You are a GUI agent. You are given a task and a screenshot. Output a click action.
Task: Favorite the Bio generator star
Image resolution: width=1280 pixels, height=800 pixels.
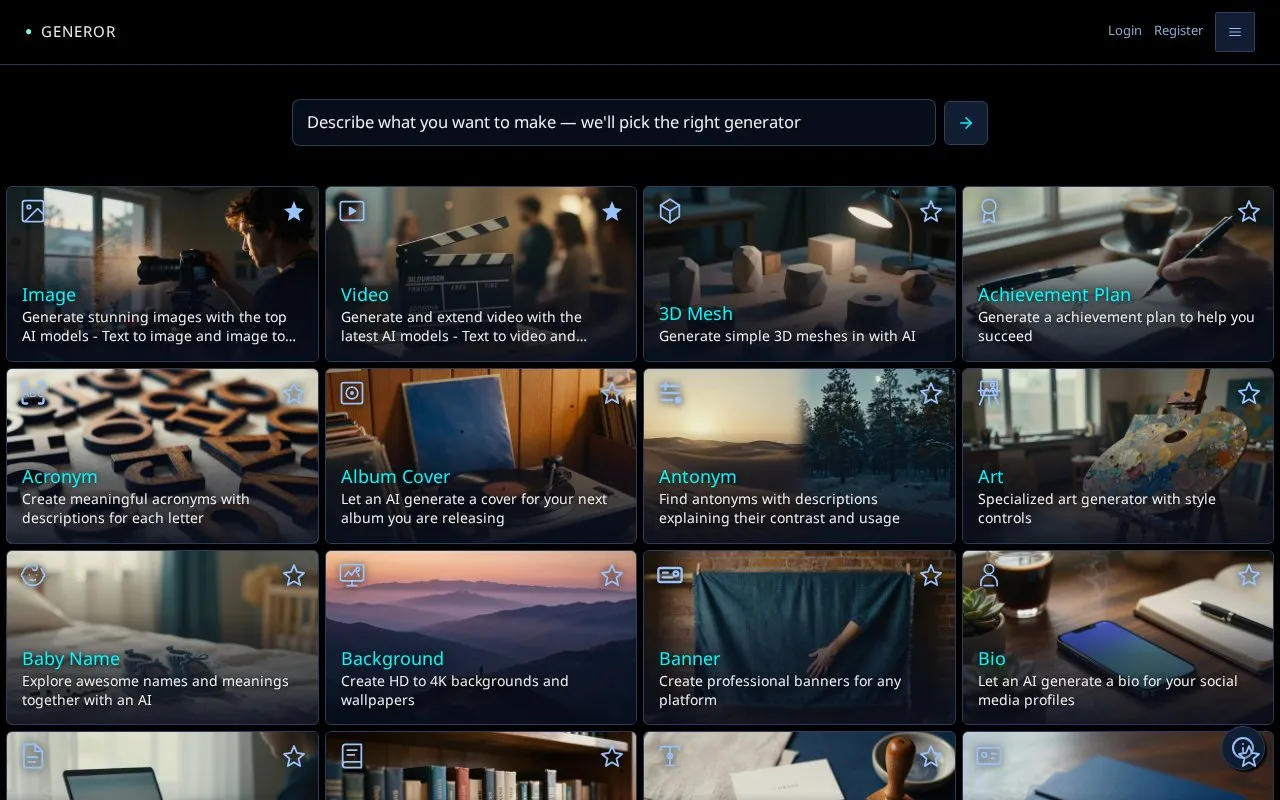pos(1249,575)
